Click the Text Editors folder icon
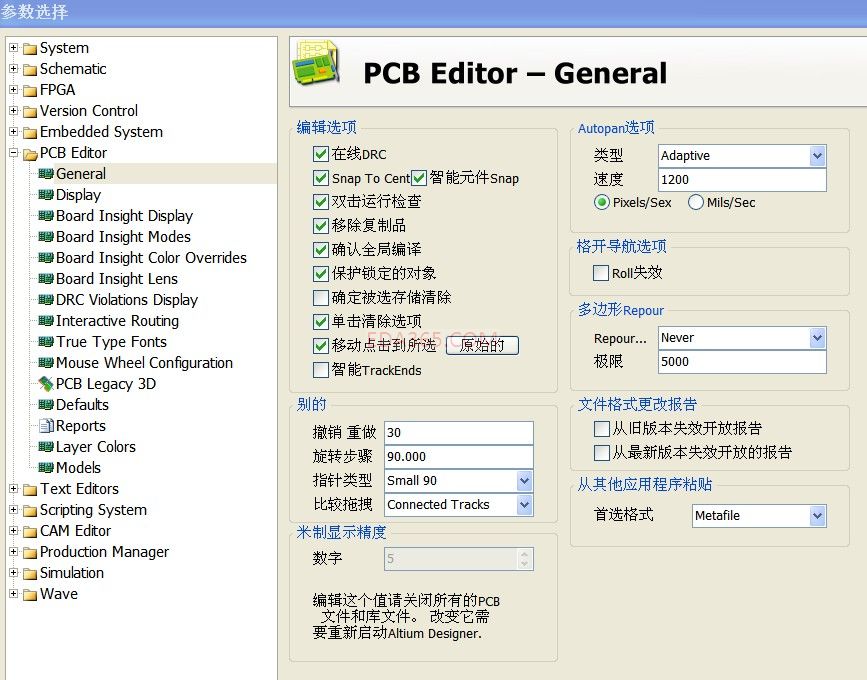 [30, 489]
